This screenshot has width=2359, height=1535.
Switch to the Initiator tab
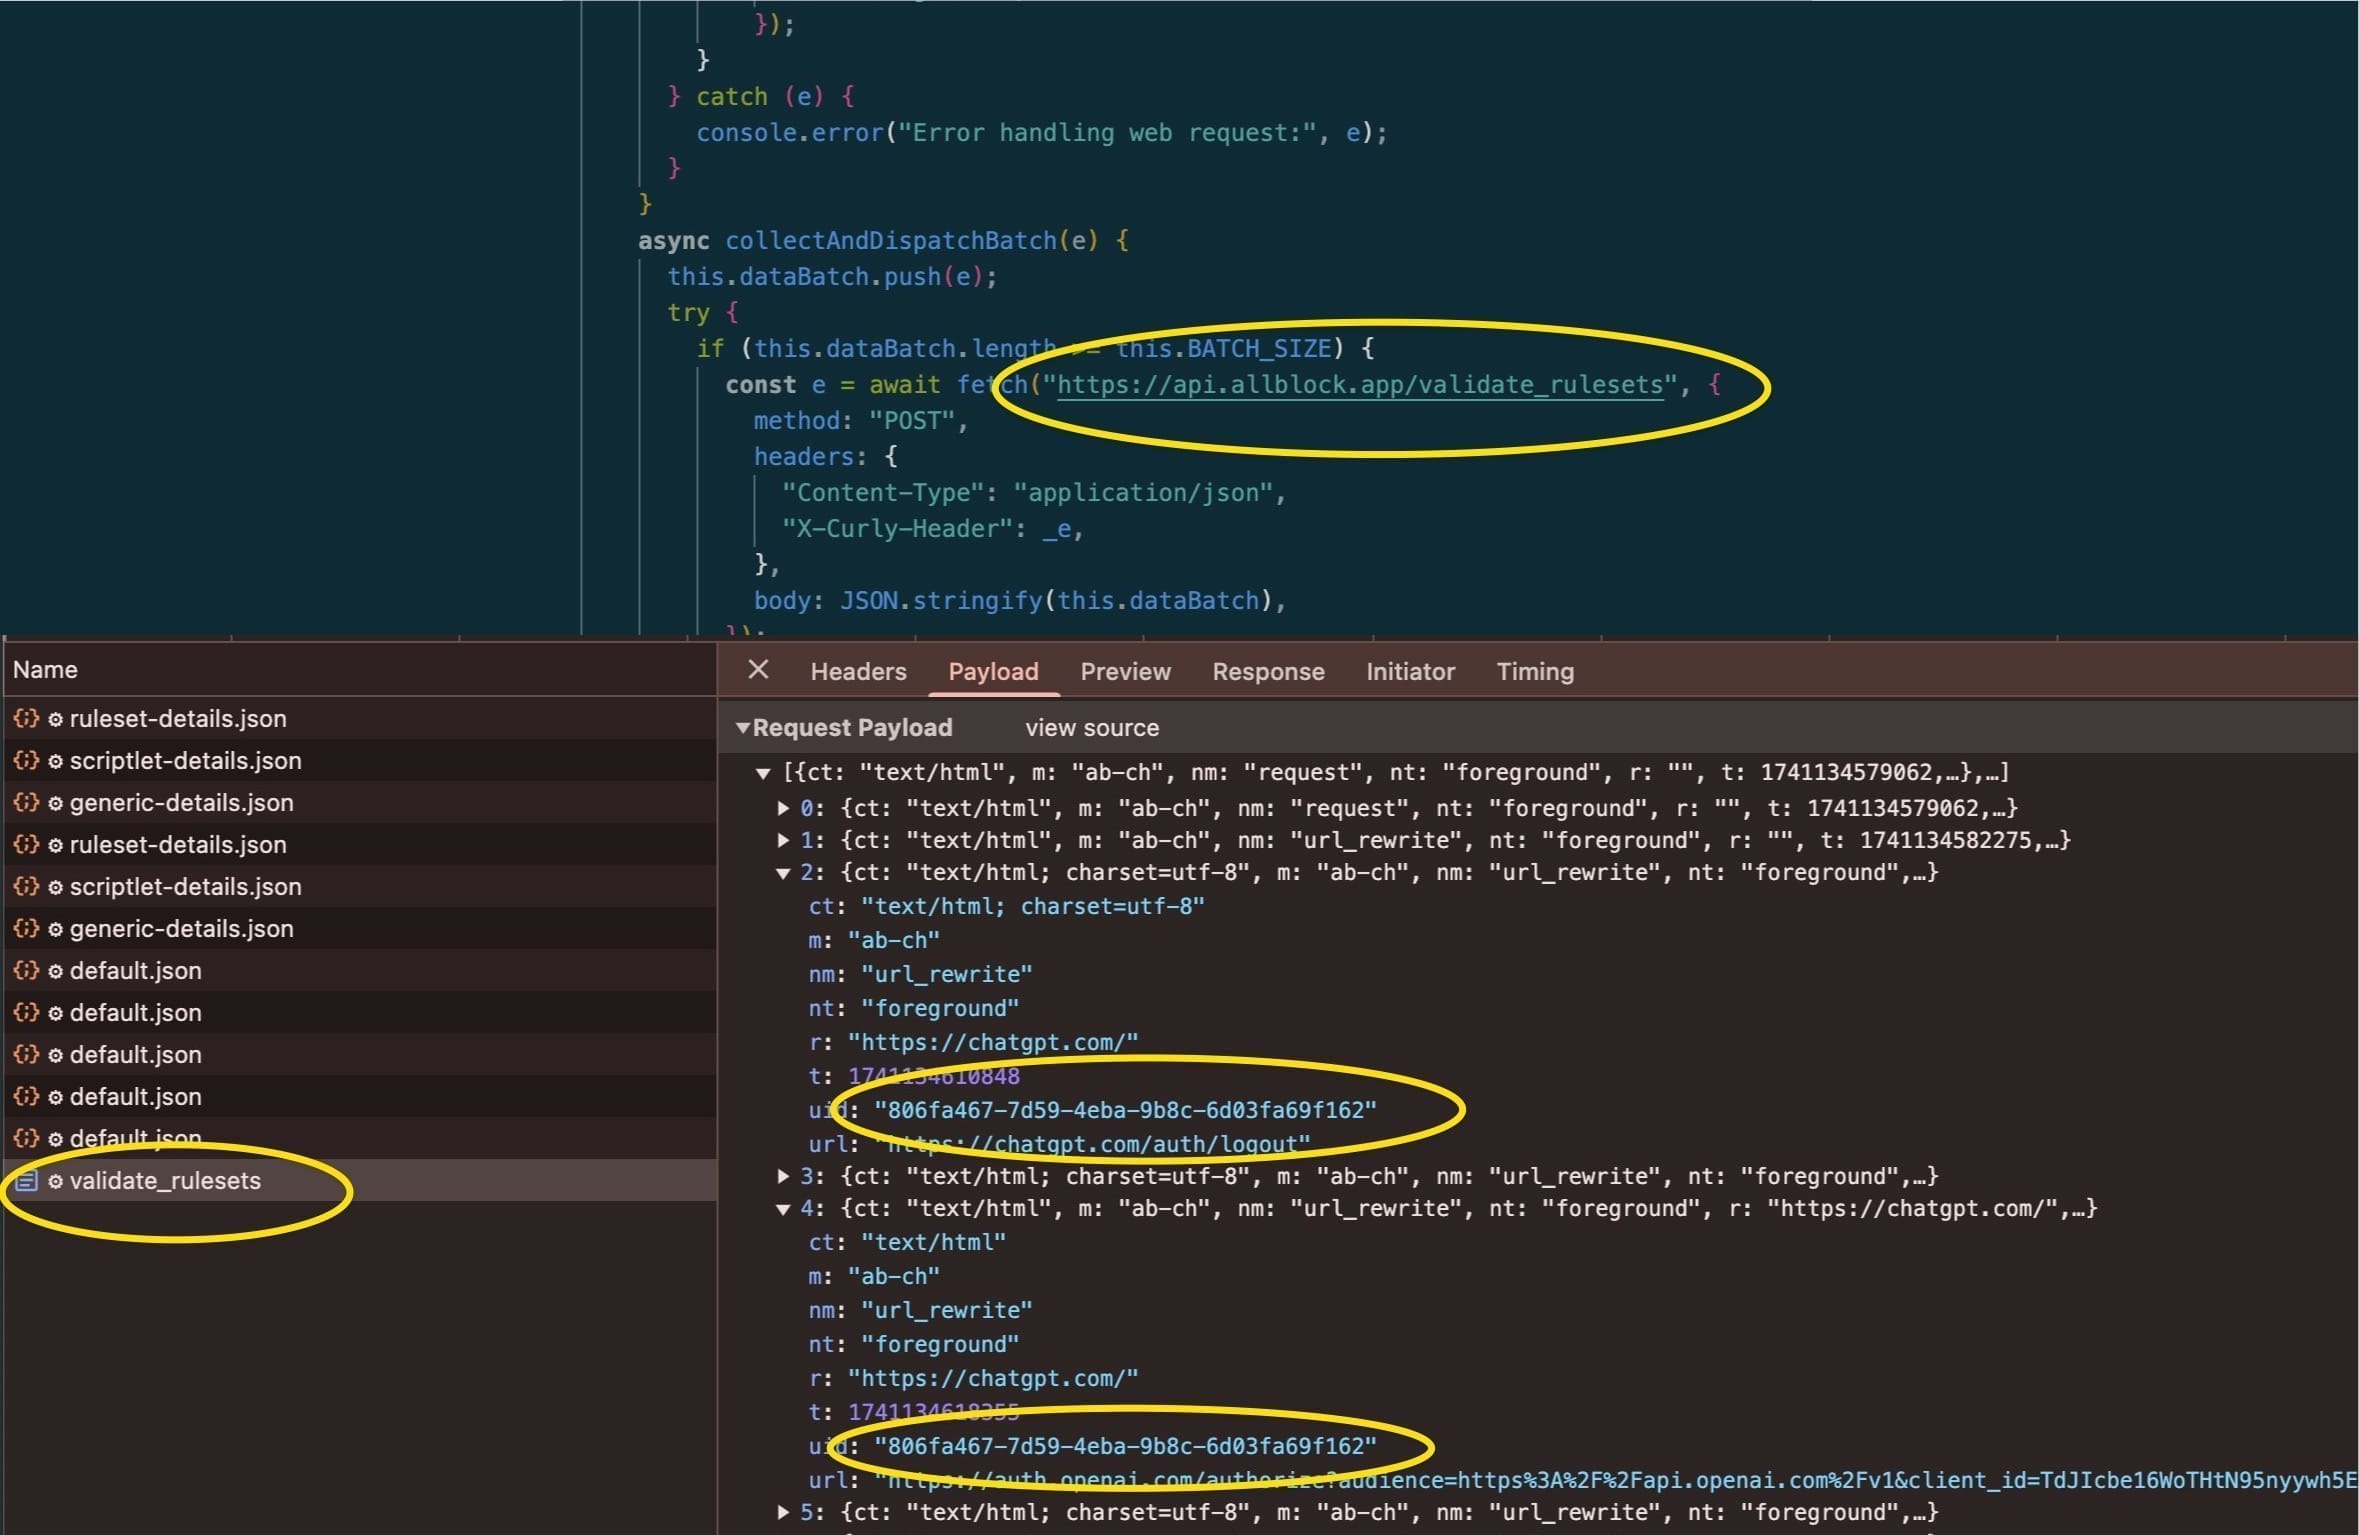[1410, 671]
